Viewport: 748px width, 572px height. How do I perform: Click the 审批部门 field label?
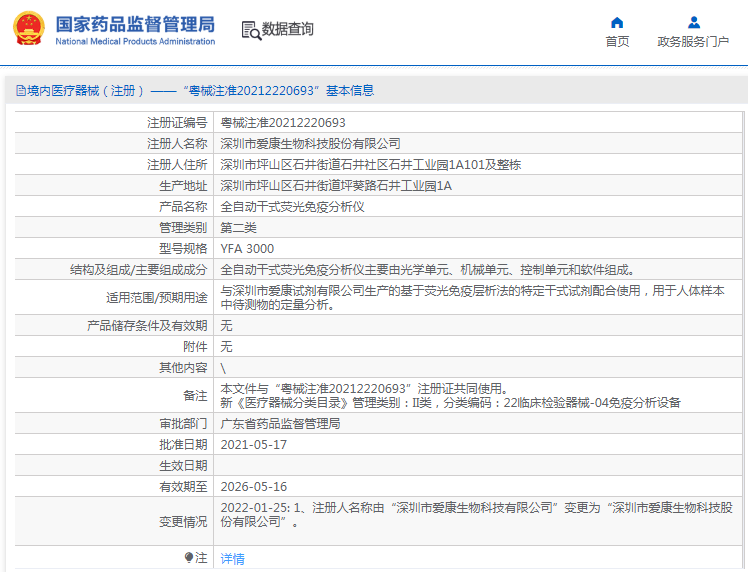click(183, 424)
